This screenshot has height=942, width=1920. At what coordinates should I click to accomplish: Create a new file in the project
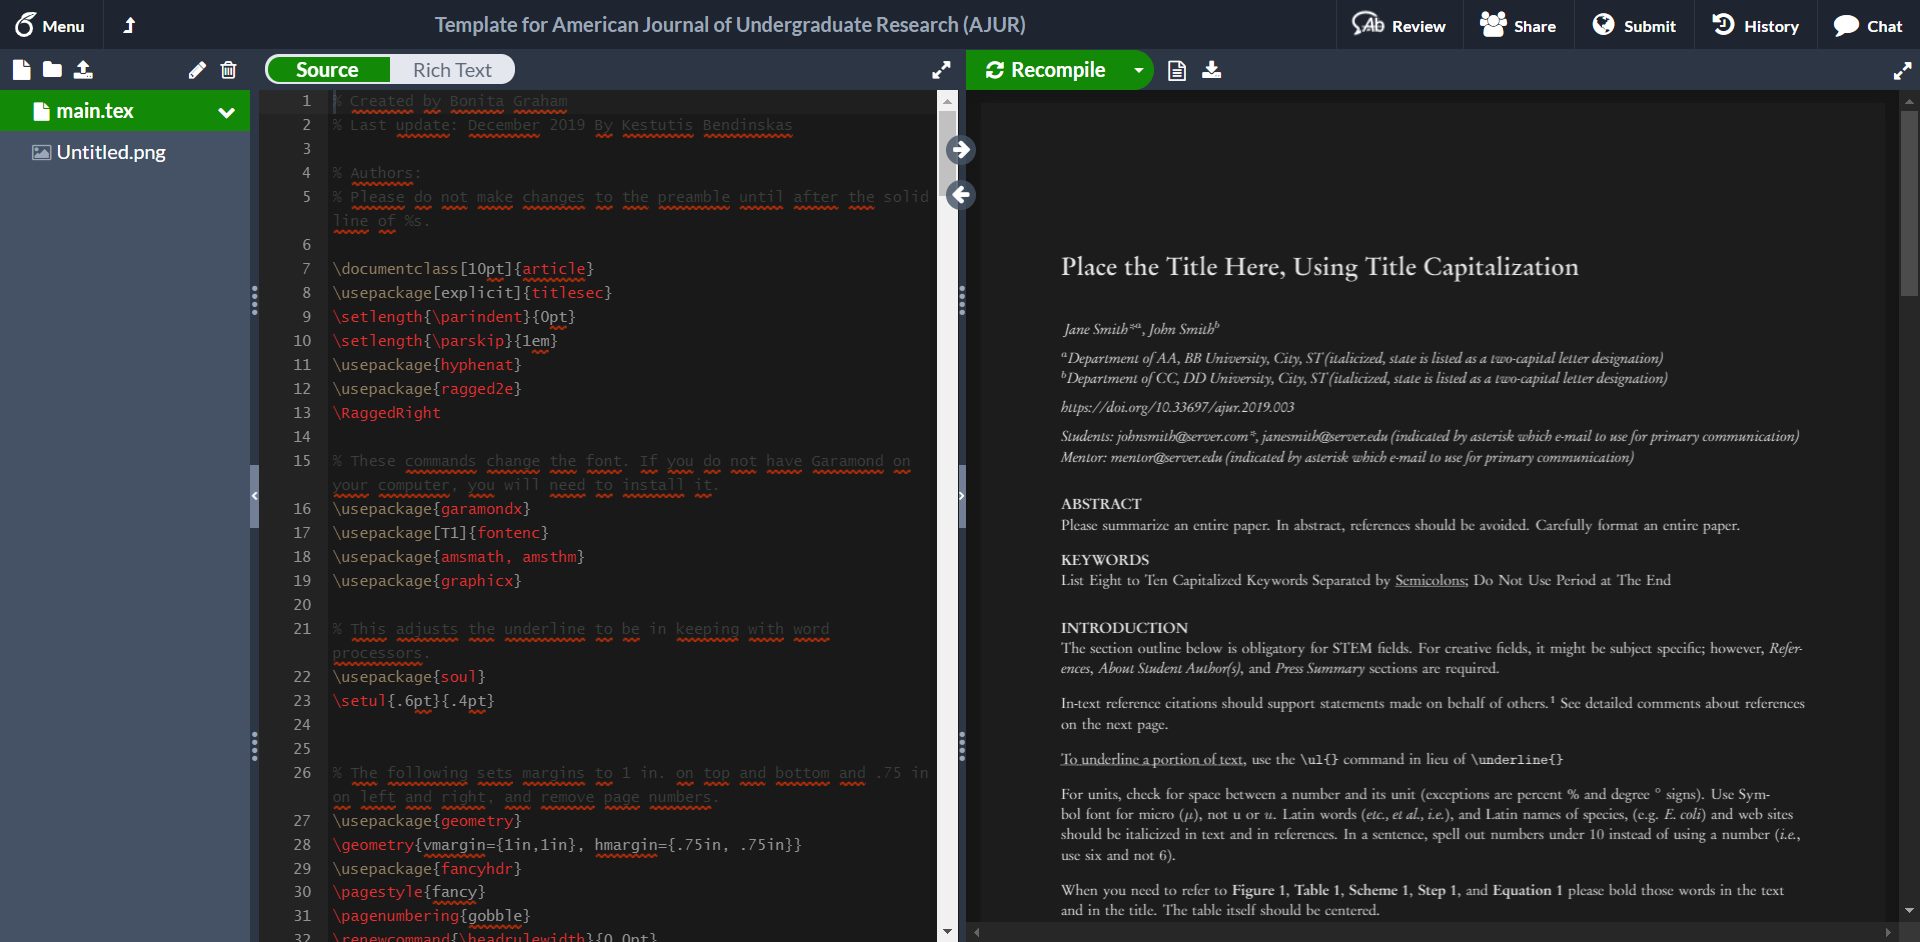(x=21, y=70)
